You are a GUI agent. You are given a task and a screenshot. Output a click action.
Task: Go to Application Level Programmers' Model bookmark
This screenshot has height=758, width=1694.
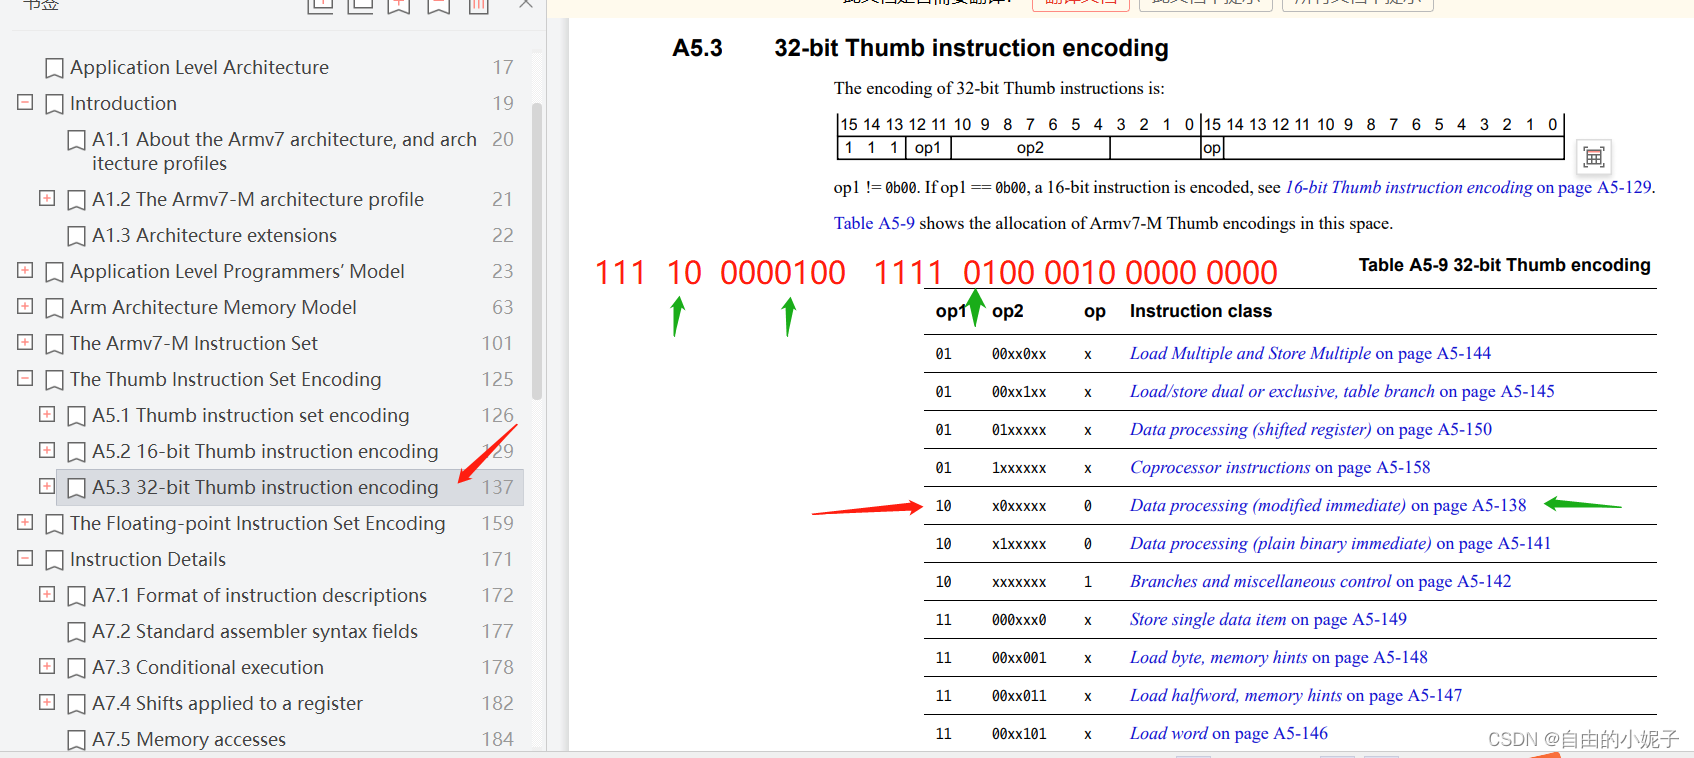click(x=237, y=272)
